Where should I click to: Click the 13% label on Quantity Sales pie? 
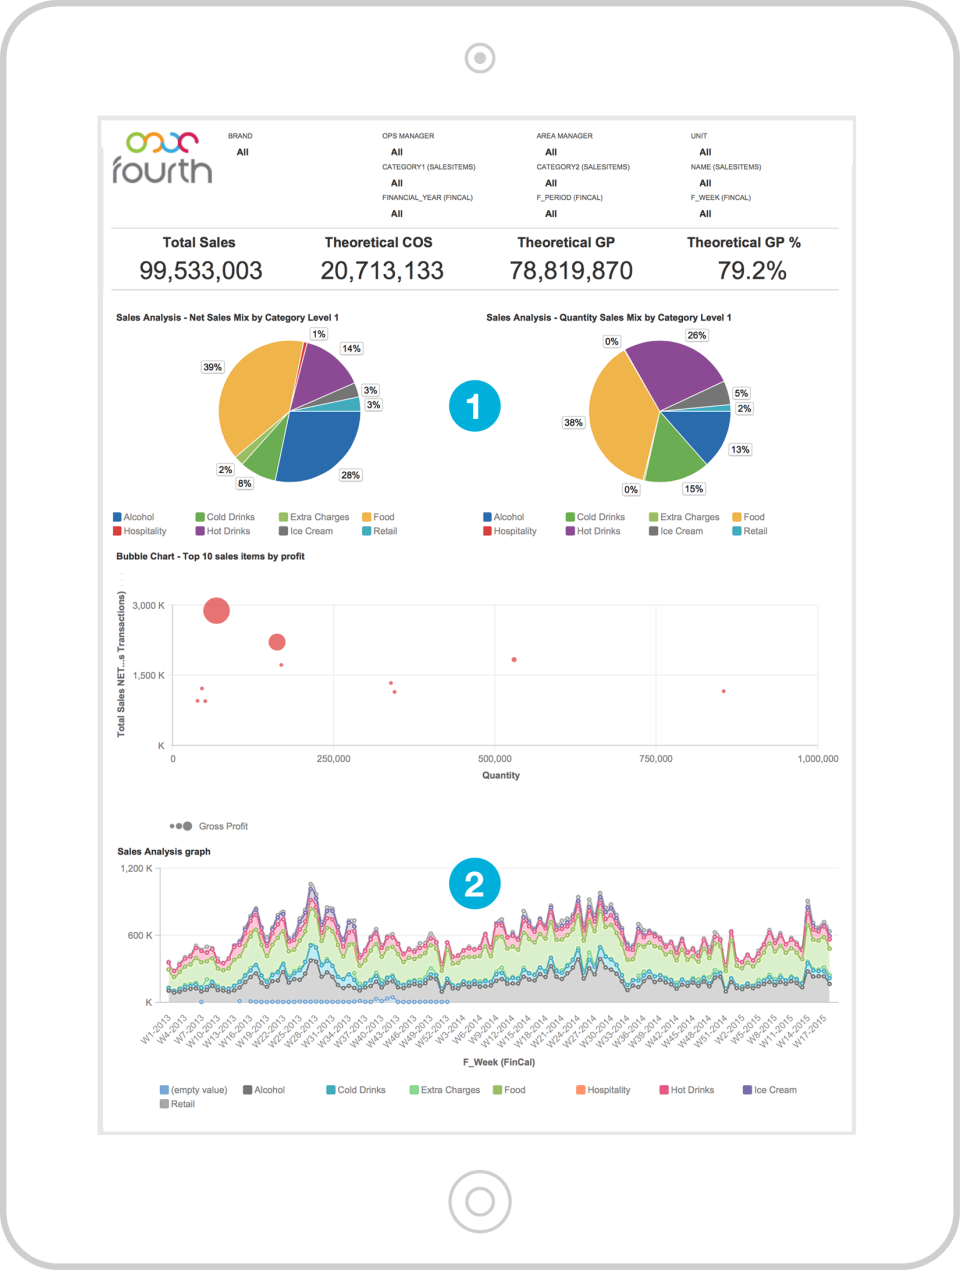coord(740,450)
